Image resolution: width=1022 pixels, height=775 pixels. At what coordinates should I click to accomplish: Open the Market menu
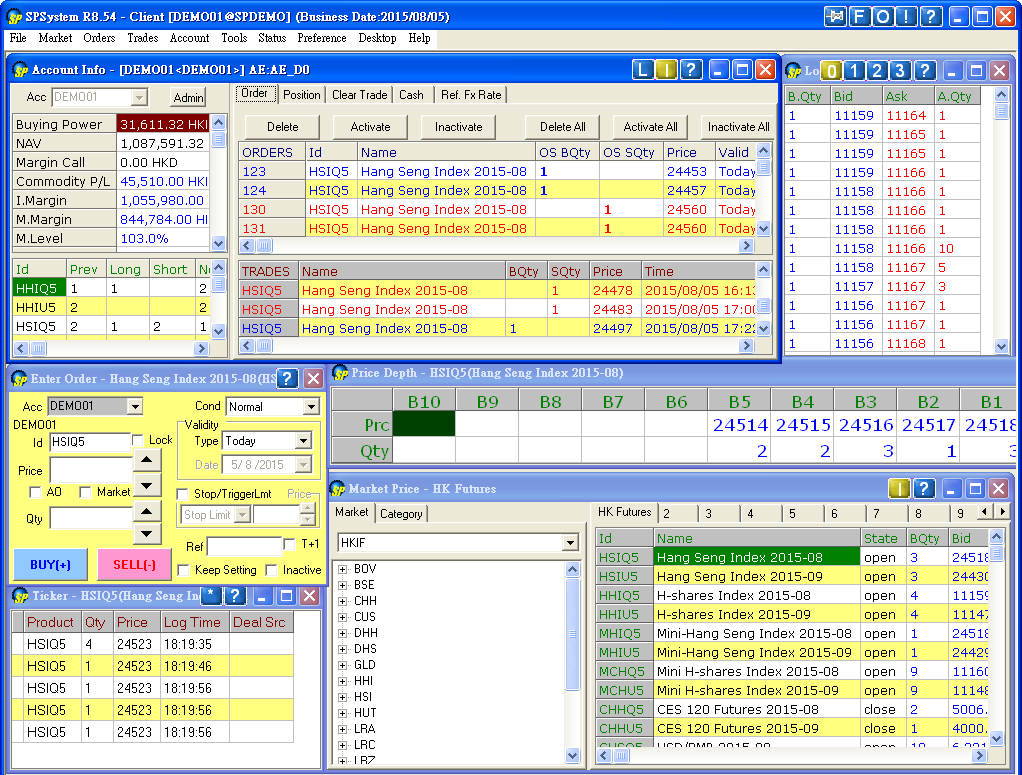[55, 38]
